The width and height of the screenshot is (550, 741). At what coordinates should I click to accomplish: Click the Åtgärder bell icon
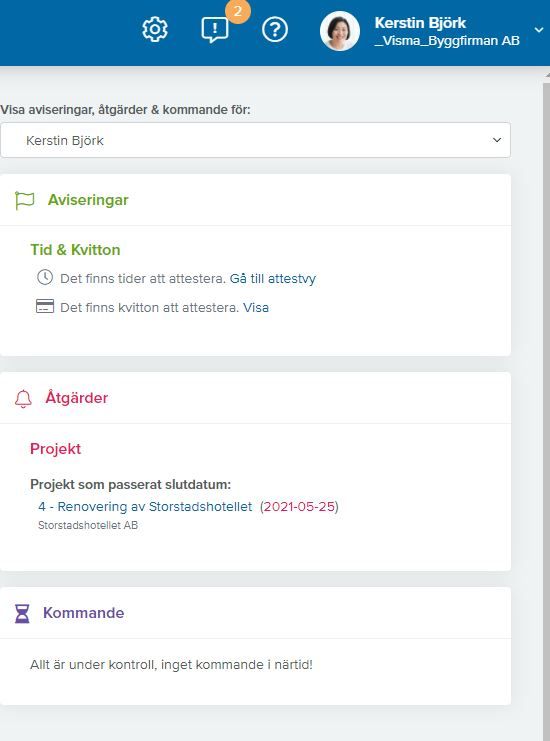pos(23,398)
